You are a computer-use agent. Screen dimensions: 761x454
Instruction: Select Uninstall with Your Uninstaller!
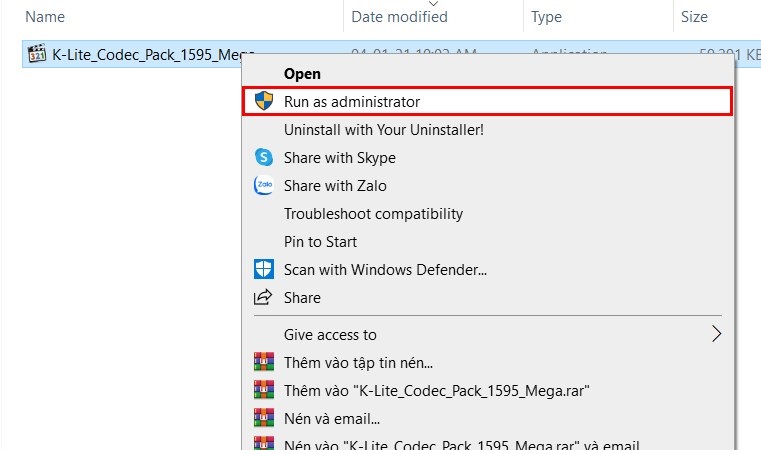[x=383, y=130]
